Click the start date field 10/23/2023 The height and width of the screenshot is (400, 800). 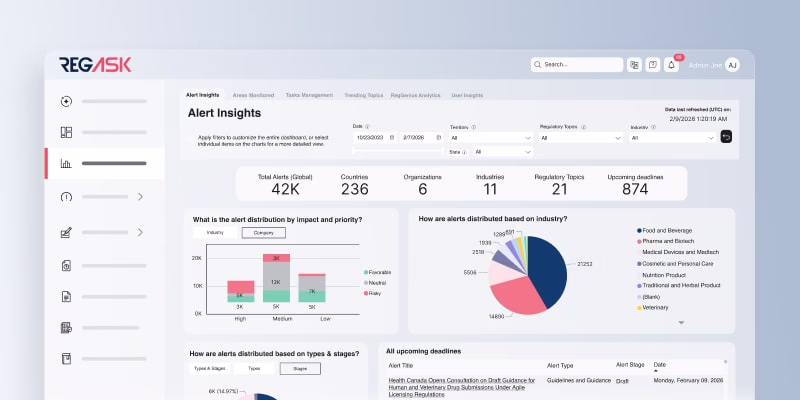click(375, 137)
